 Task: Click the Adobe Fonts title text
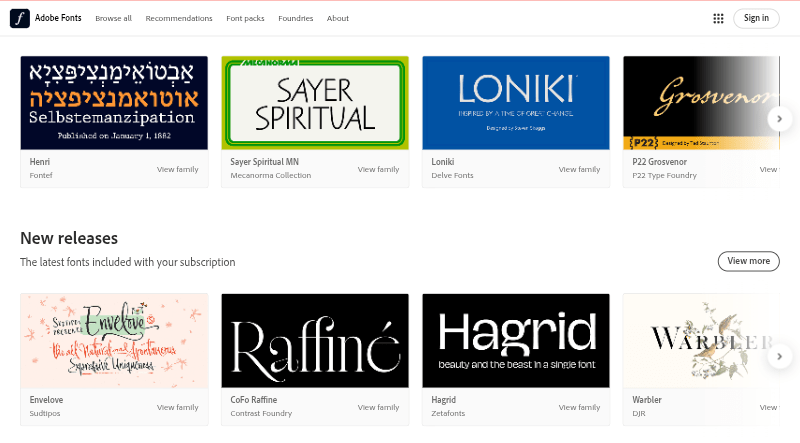58,18
